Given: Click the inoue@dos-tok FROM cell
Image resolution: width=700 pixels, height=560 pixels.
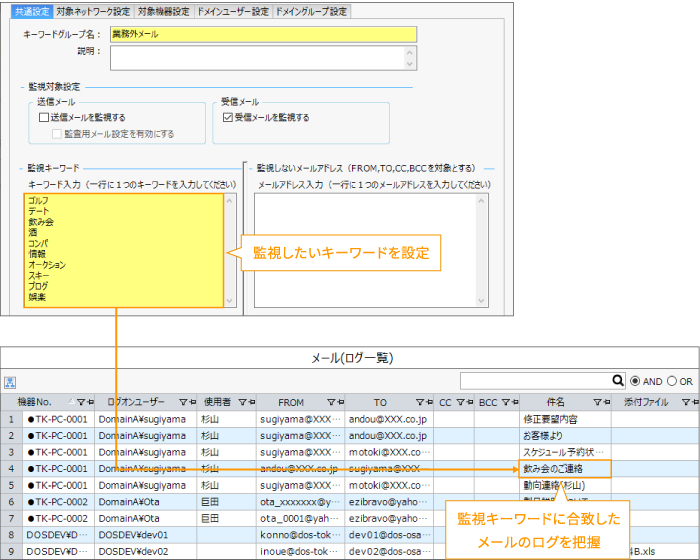Looking at the screenshot, I should [x=300, y=552].
